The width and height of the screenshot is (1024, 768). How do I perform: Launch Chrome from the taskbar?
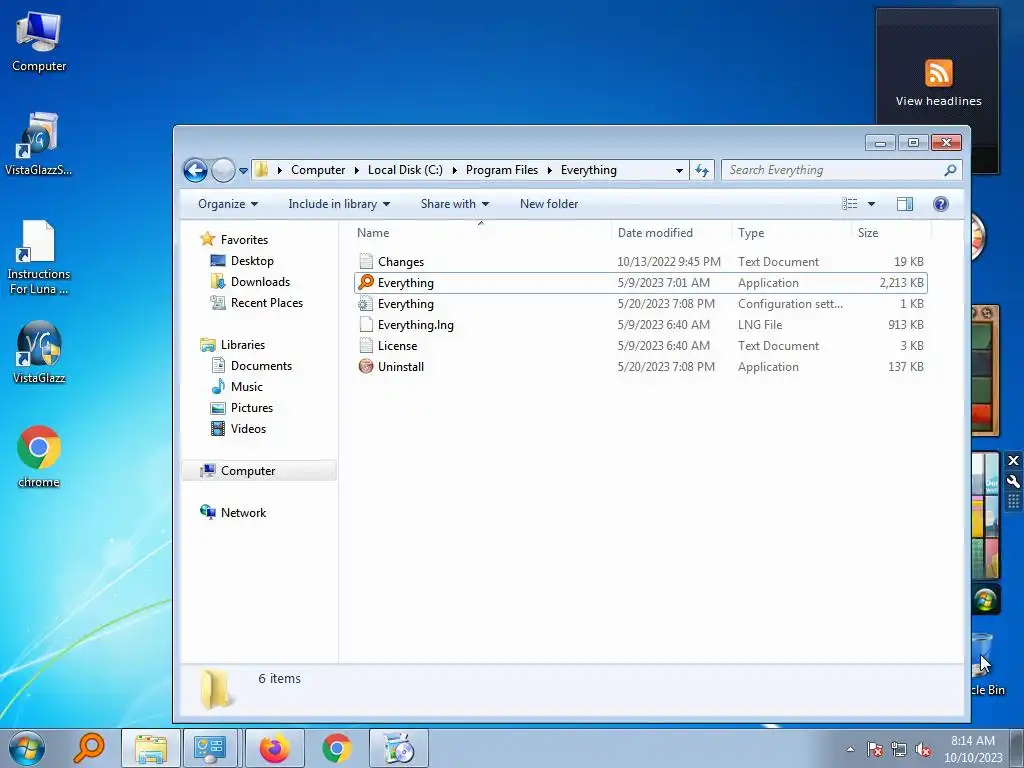click(x=336, y=748)
